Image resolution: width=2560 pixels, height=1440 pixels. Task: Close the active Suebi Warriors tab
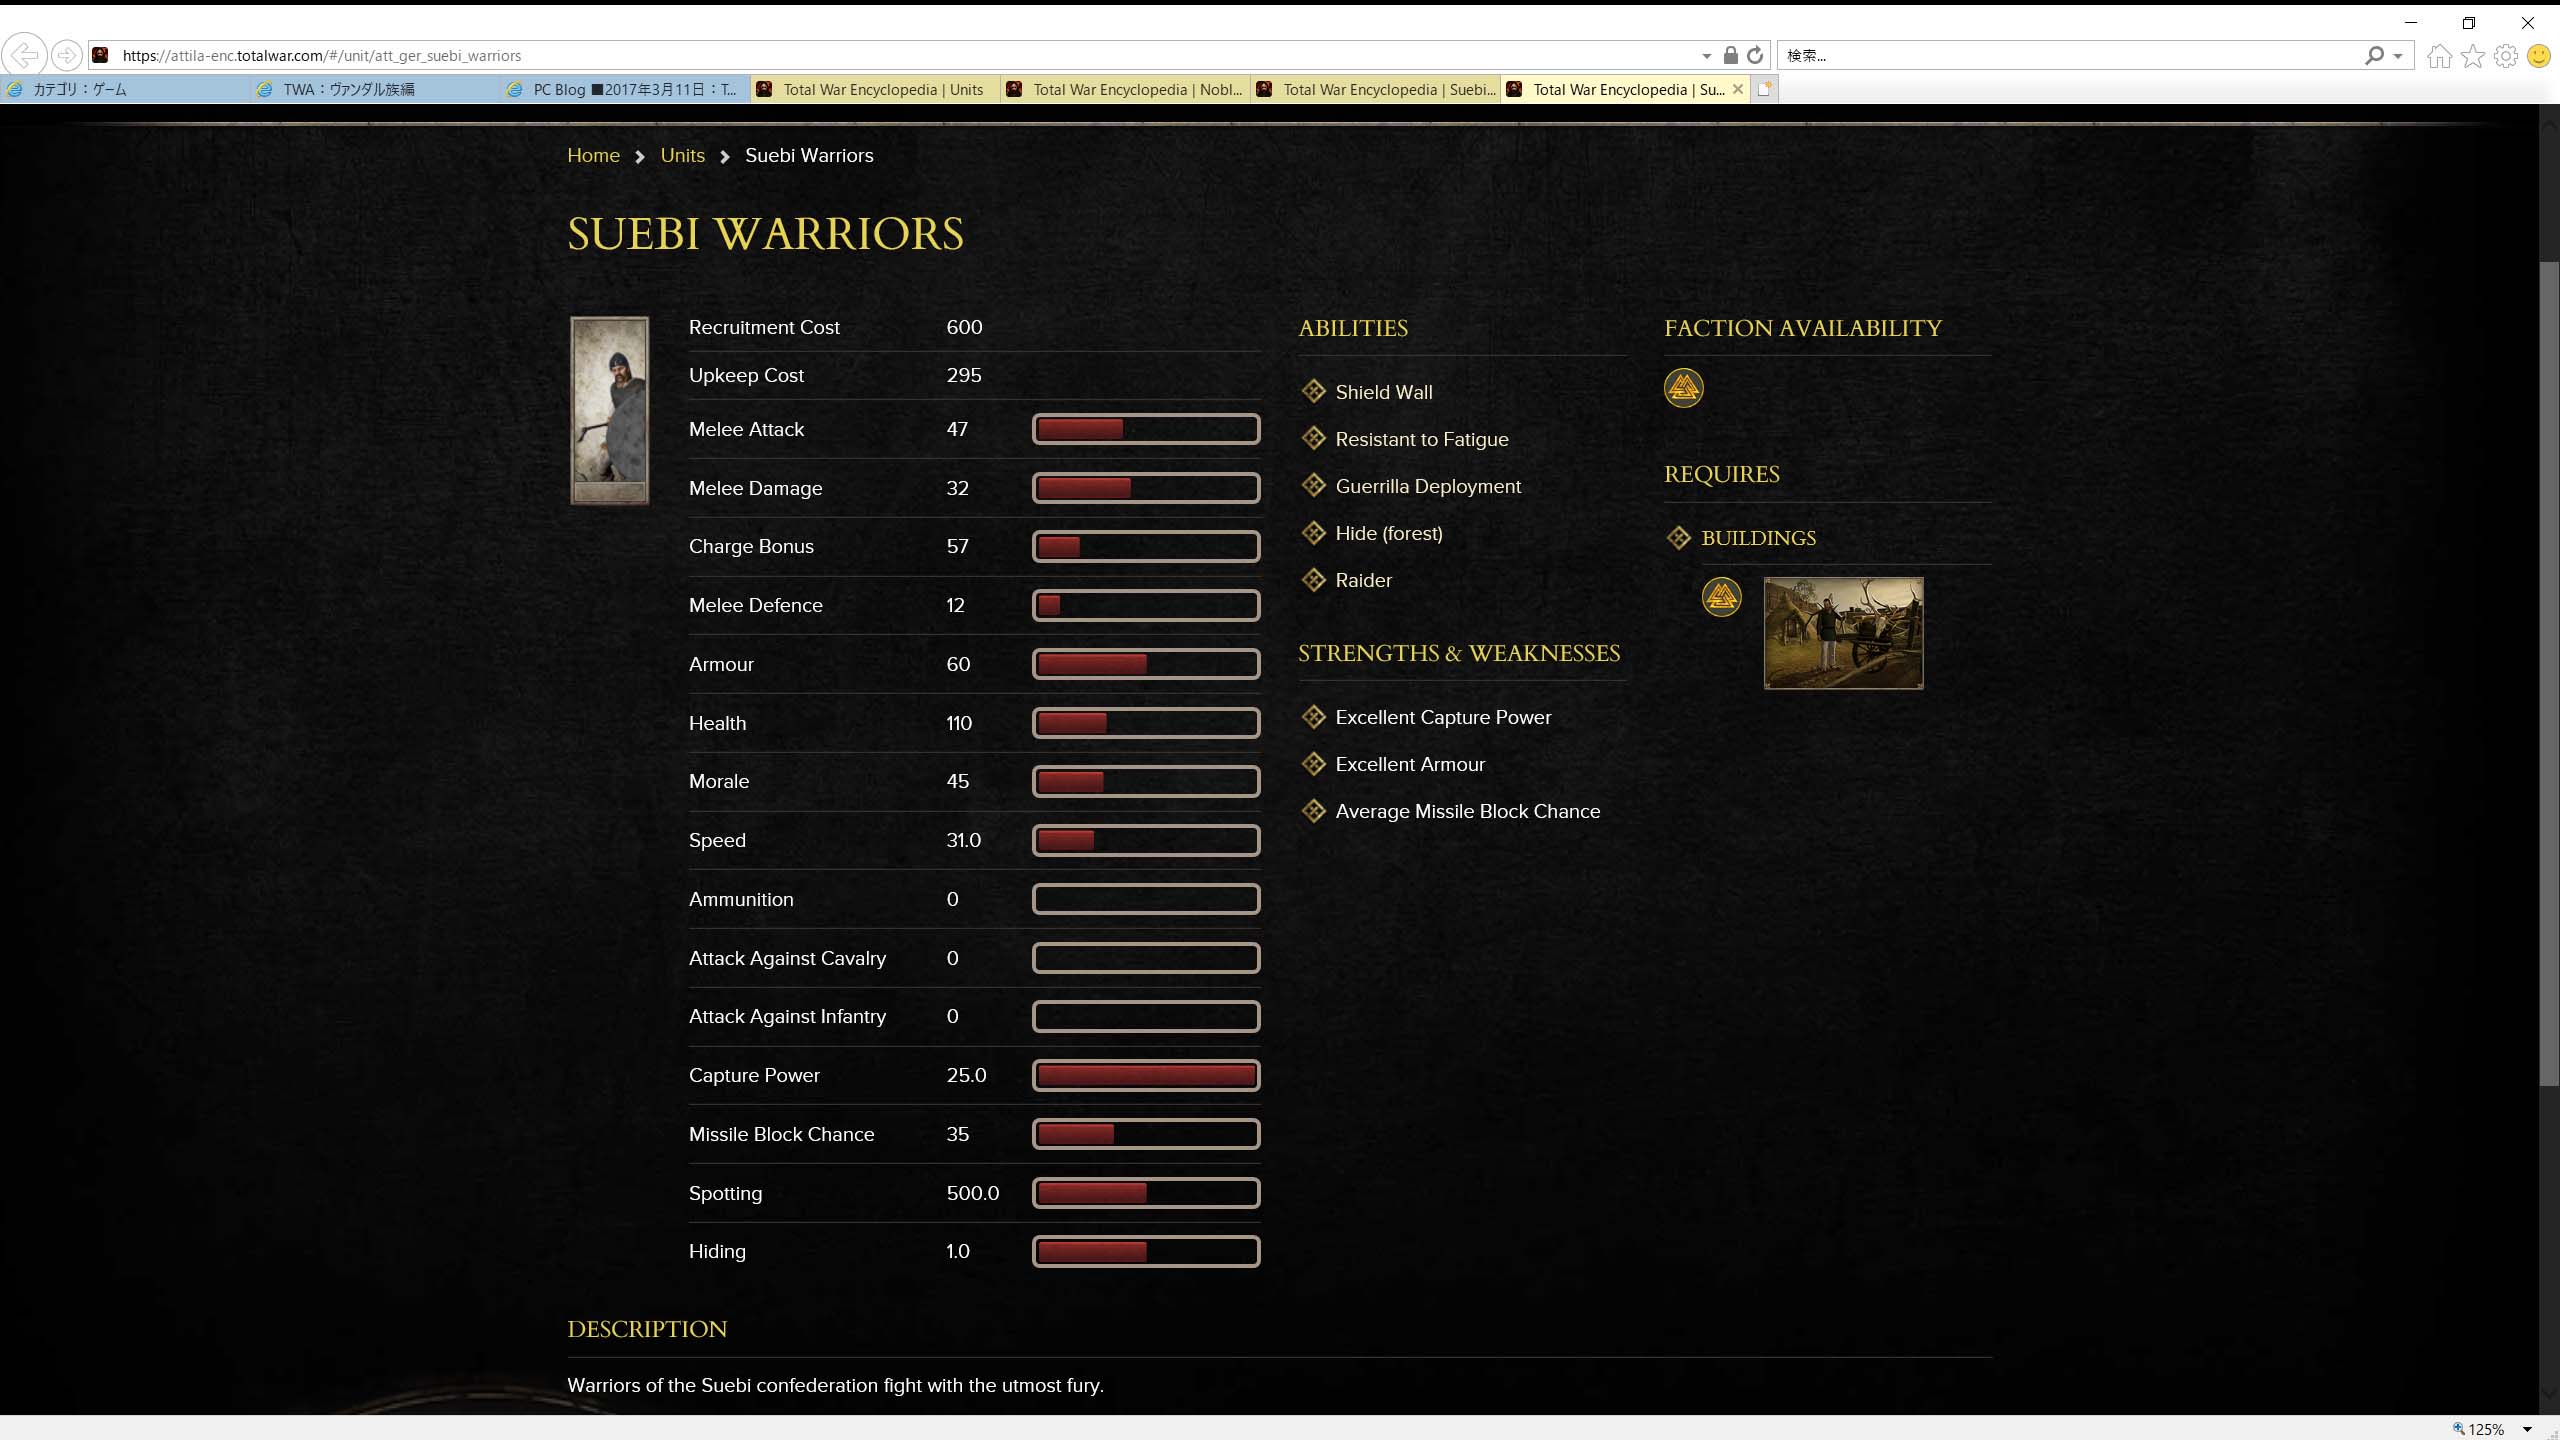pos(1738,89)
